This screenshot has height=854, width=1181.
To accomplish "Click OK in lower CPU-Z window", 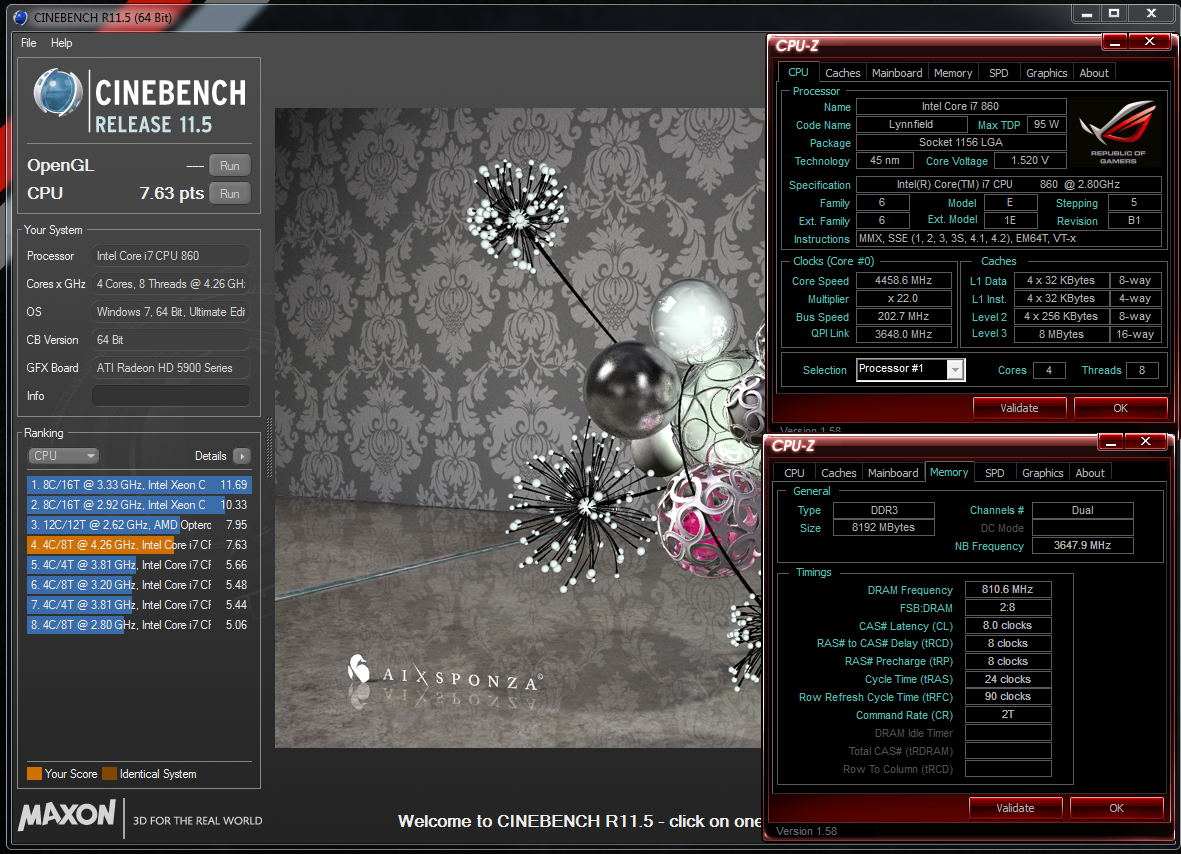I will coord(1116,808).
